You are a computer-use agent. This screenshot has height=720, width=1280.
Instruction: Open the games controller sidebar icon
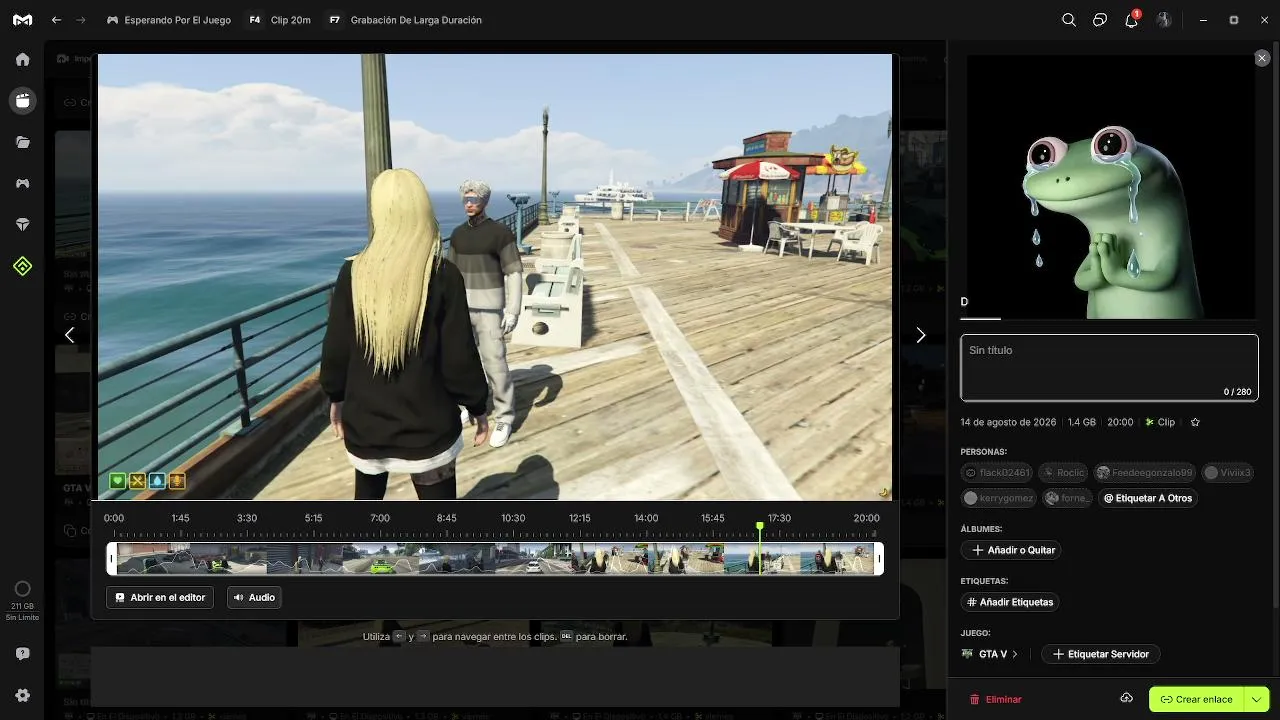22,184
